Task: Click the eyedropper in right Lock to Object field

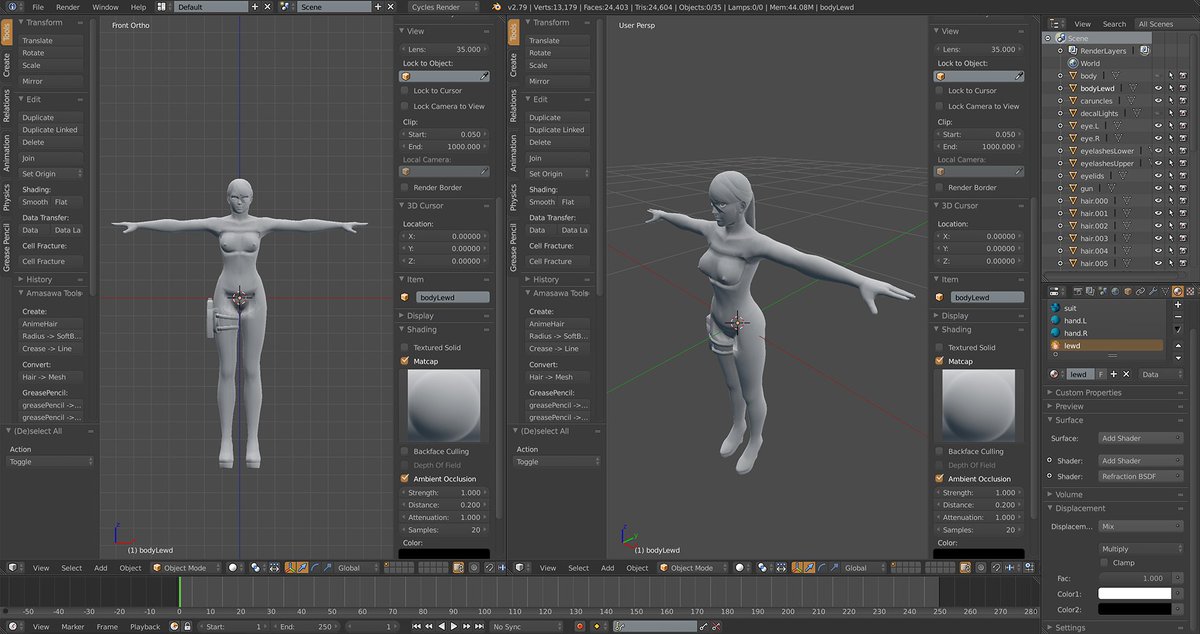Action: 1019,76
